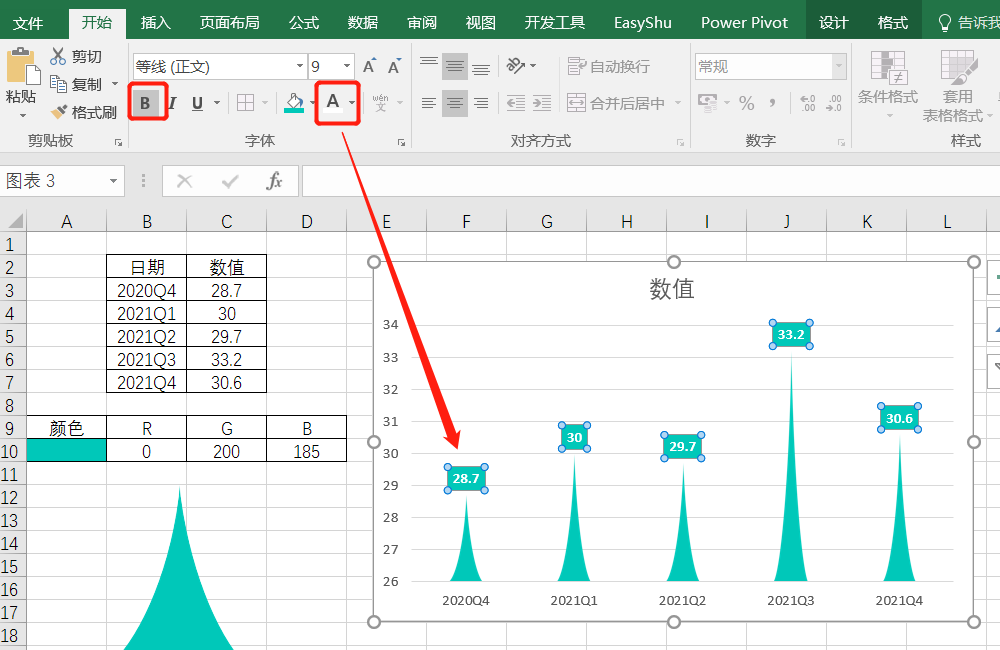Decrease font size with smaller A icon
The height and width of the screenshot is (650, 1000).
pos(395,66)
